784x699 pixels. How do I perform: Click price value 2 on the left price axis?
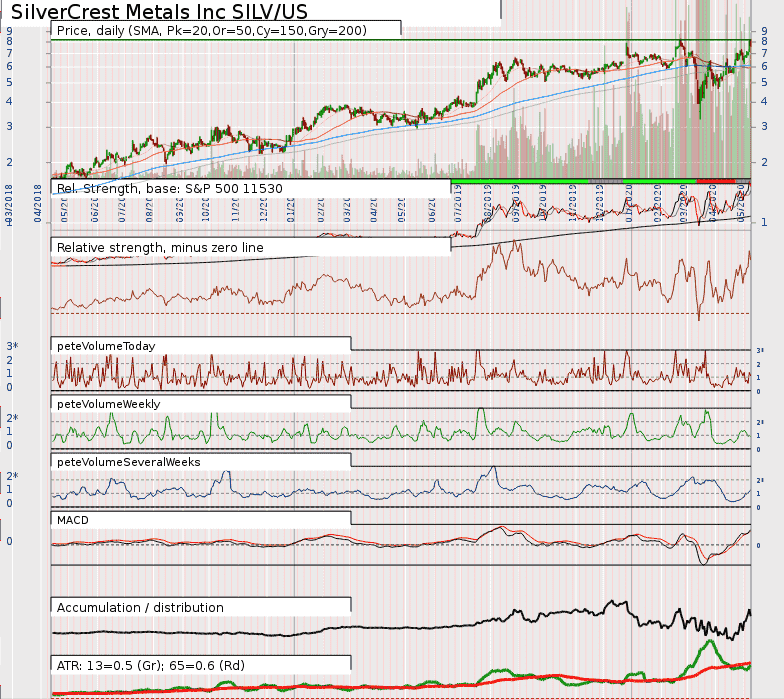click(x=10, y=162)
